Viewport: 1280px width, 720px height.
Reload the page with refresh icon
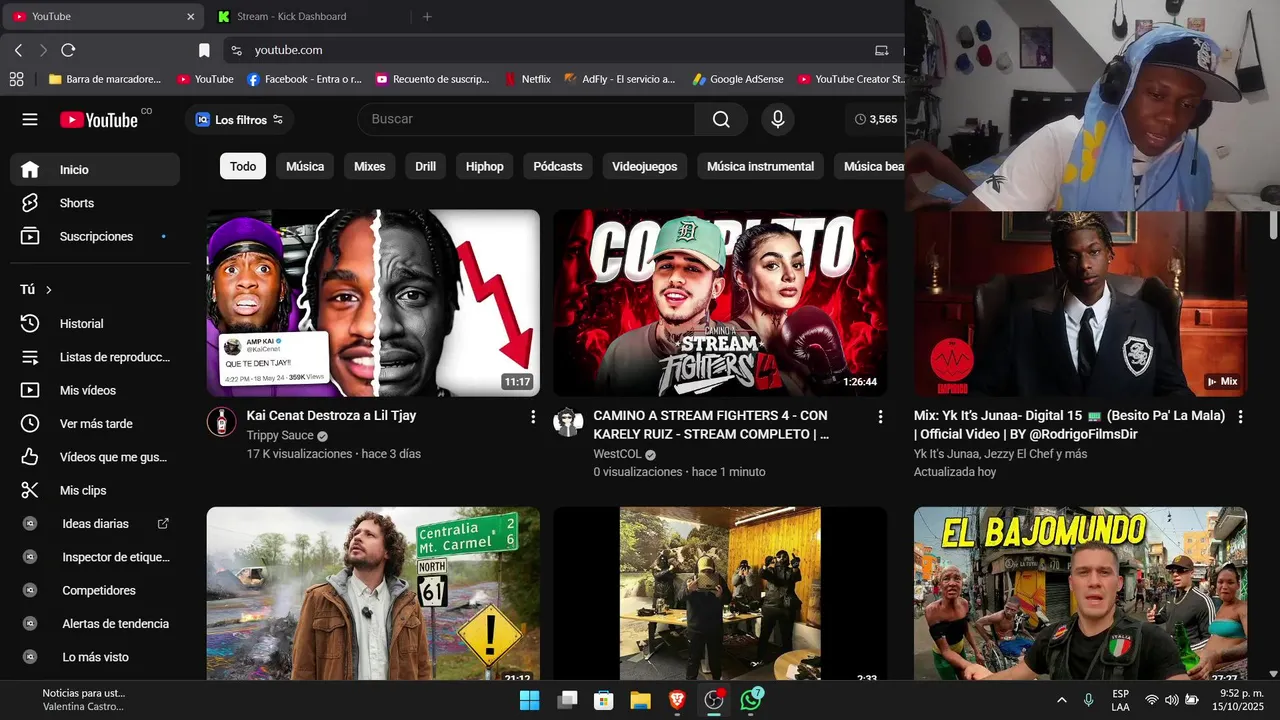[68, 50]
